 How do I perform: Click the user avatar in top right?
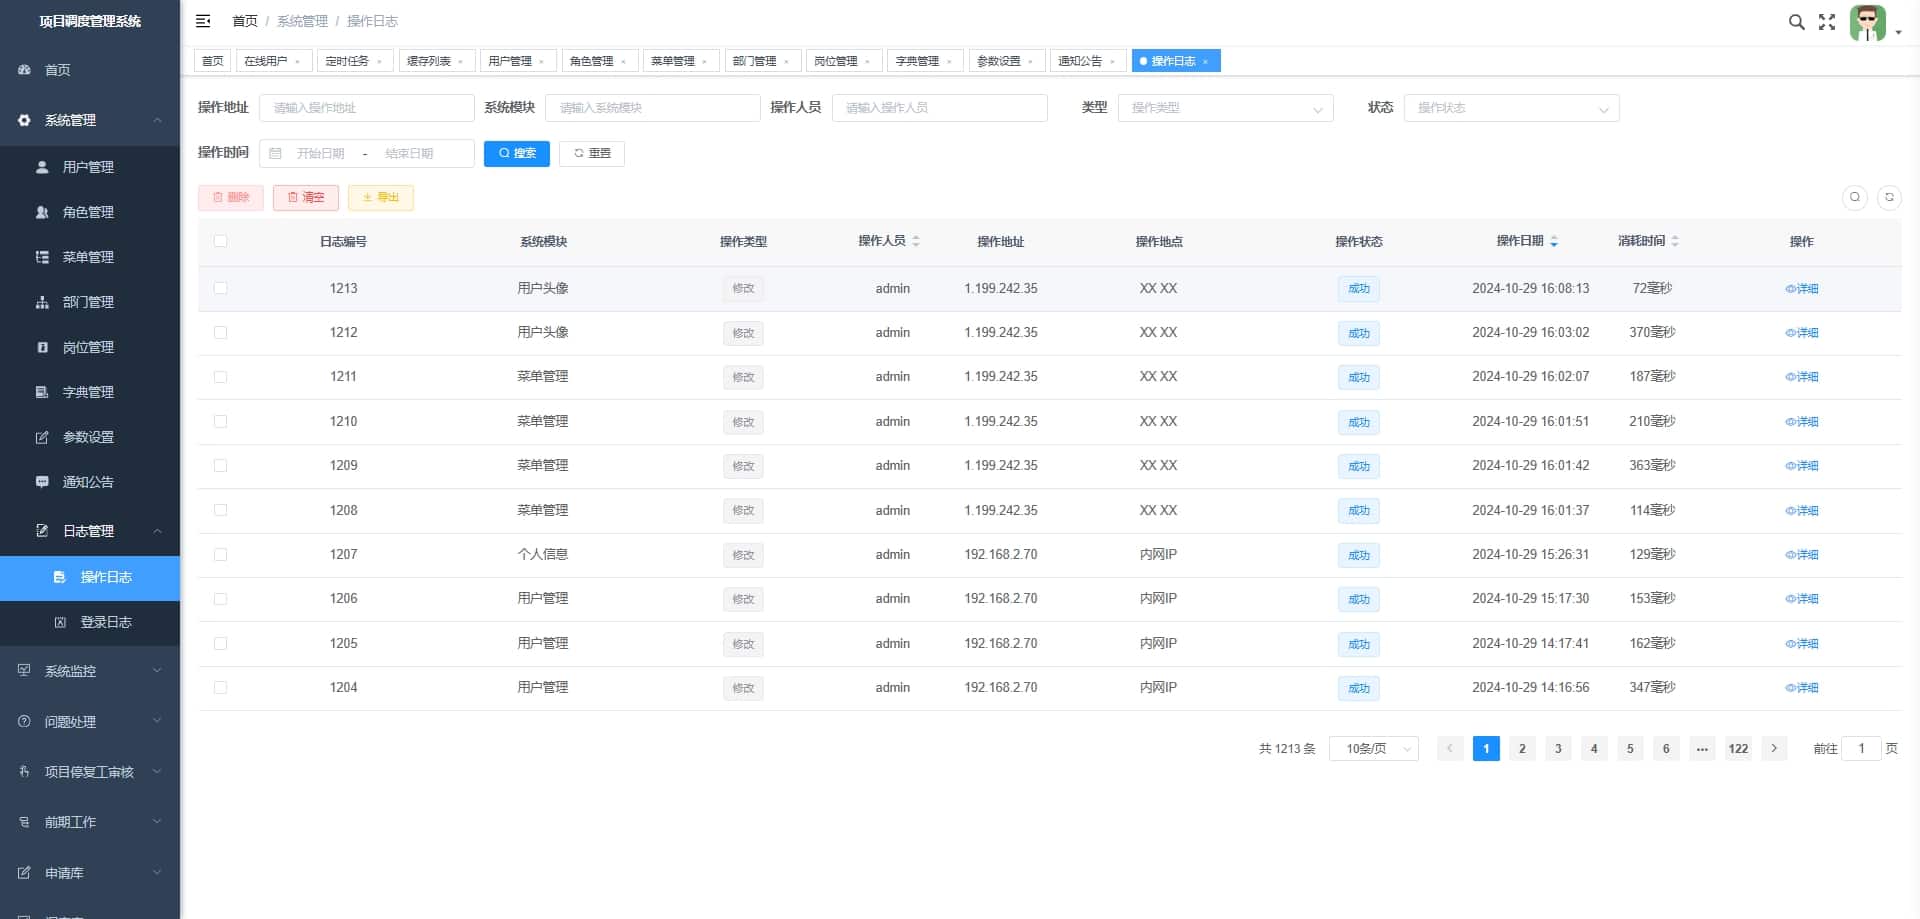1867,23
